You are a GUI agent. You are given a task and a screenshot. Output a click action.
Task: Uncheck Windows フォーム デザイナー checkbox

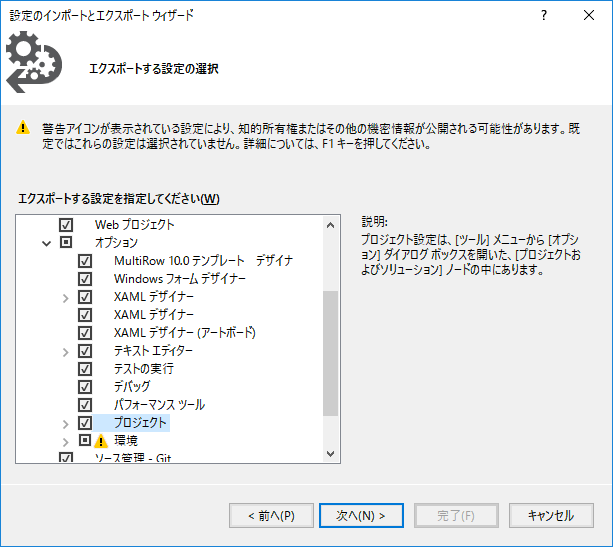[x=85, y=279]
